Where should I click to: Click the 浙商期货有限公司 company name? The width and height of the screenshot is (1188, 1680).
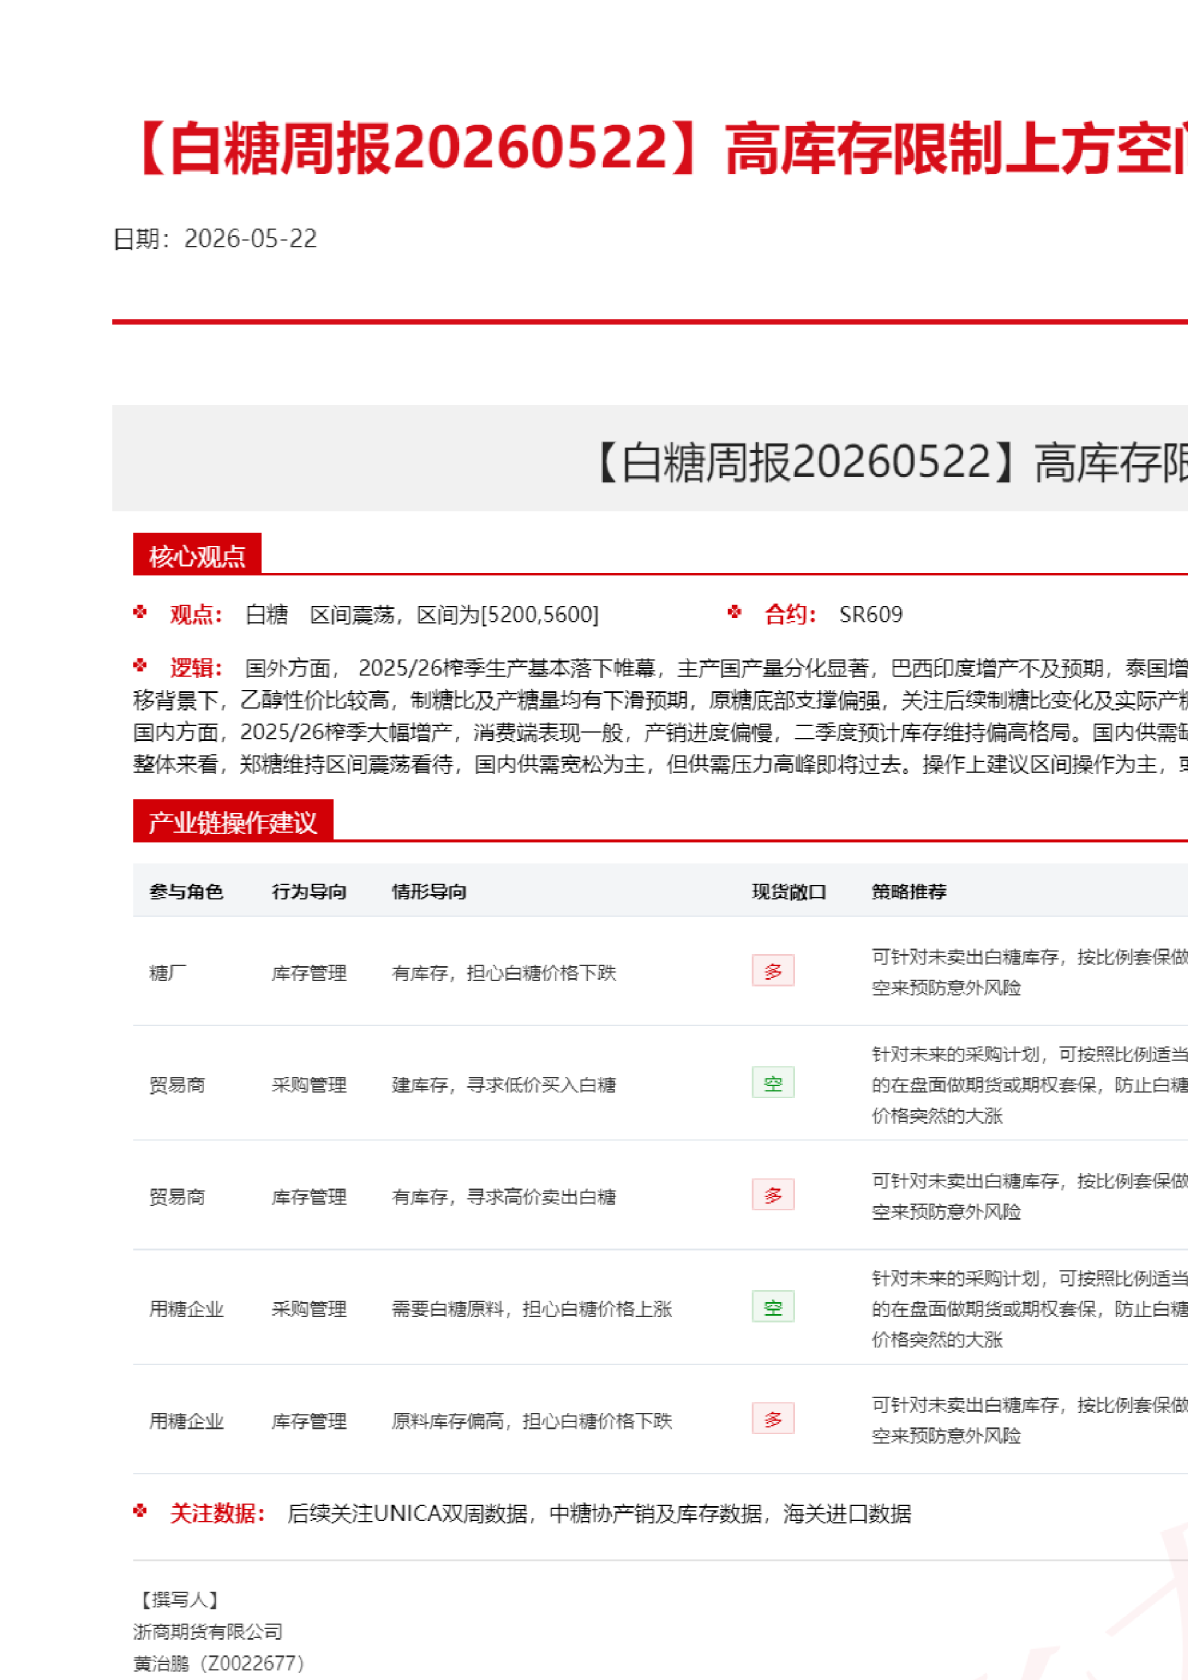click(x=208, y=1631)
